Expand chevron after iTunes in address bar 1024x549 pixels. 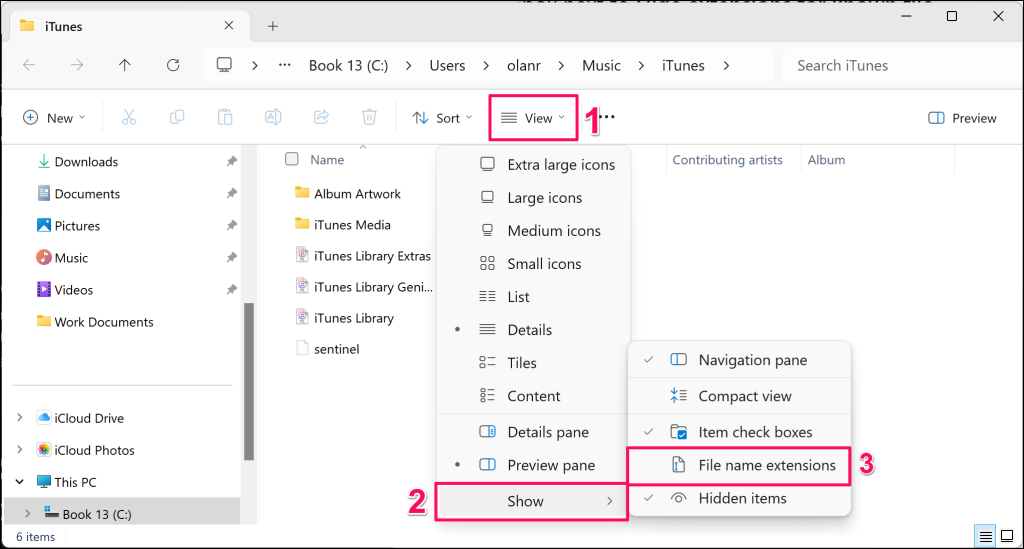(x=726, y=65)
